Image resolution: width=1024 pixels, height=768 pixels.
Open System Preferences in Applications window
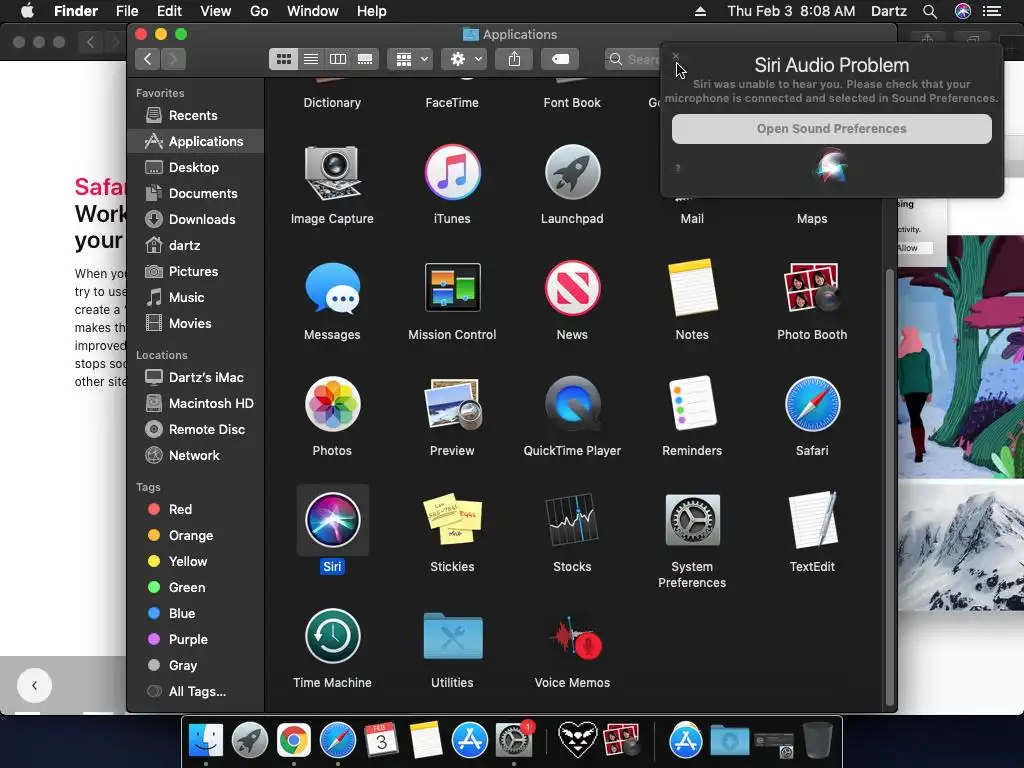pyautogui.click(x=692, y=520)
